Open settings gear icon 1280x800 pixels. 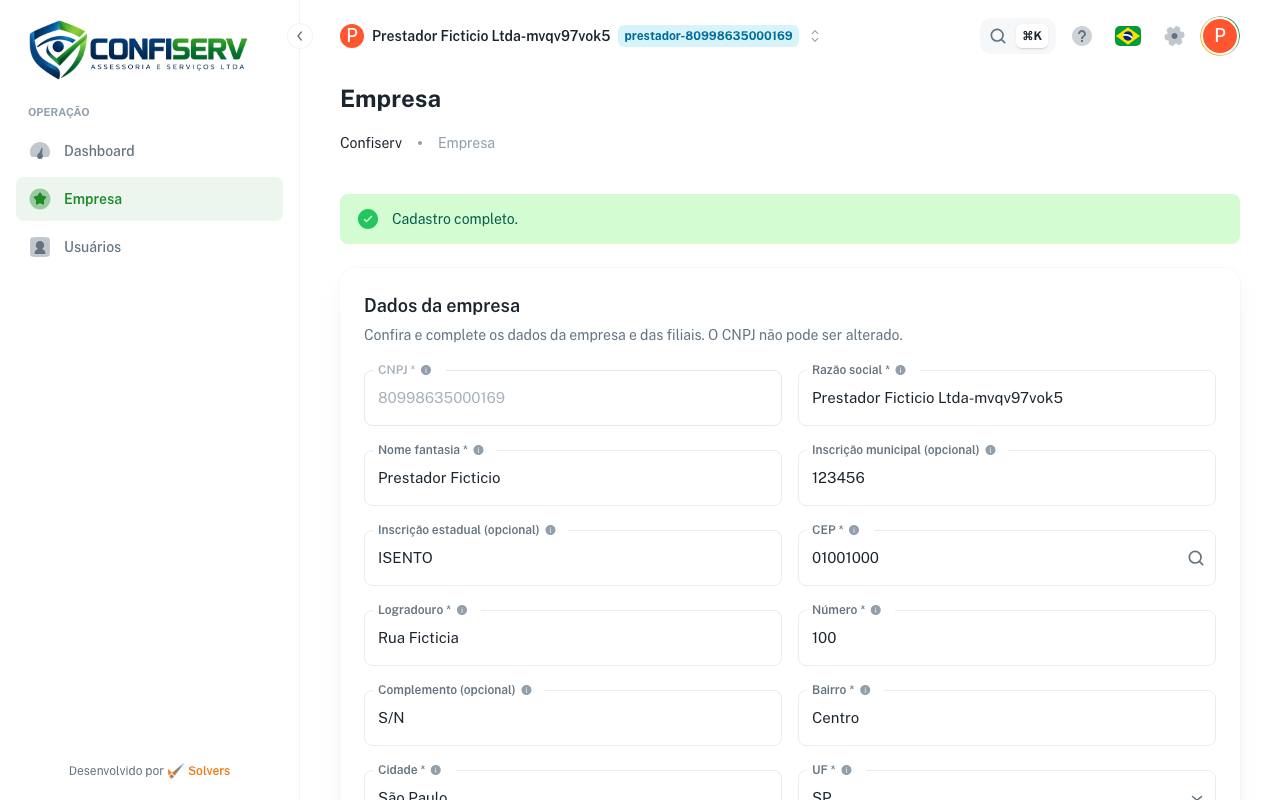[x=1175, y=36]
